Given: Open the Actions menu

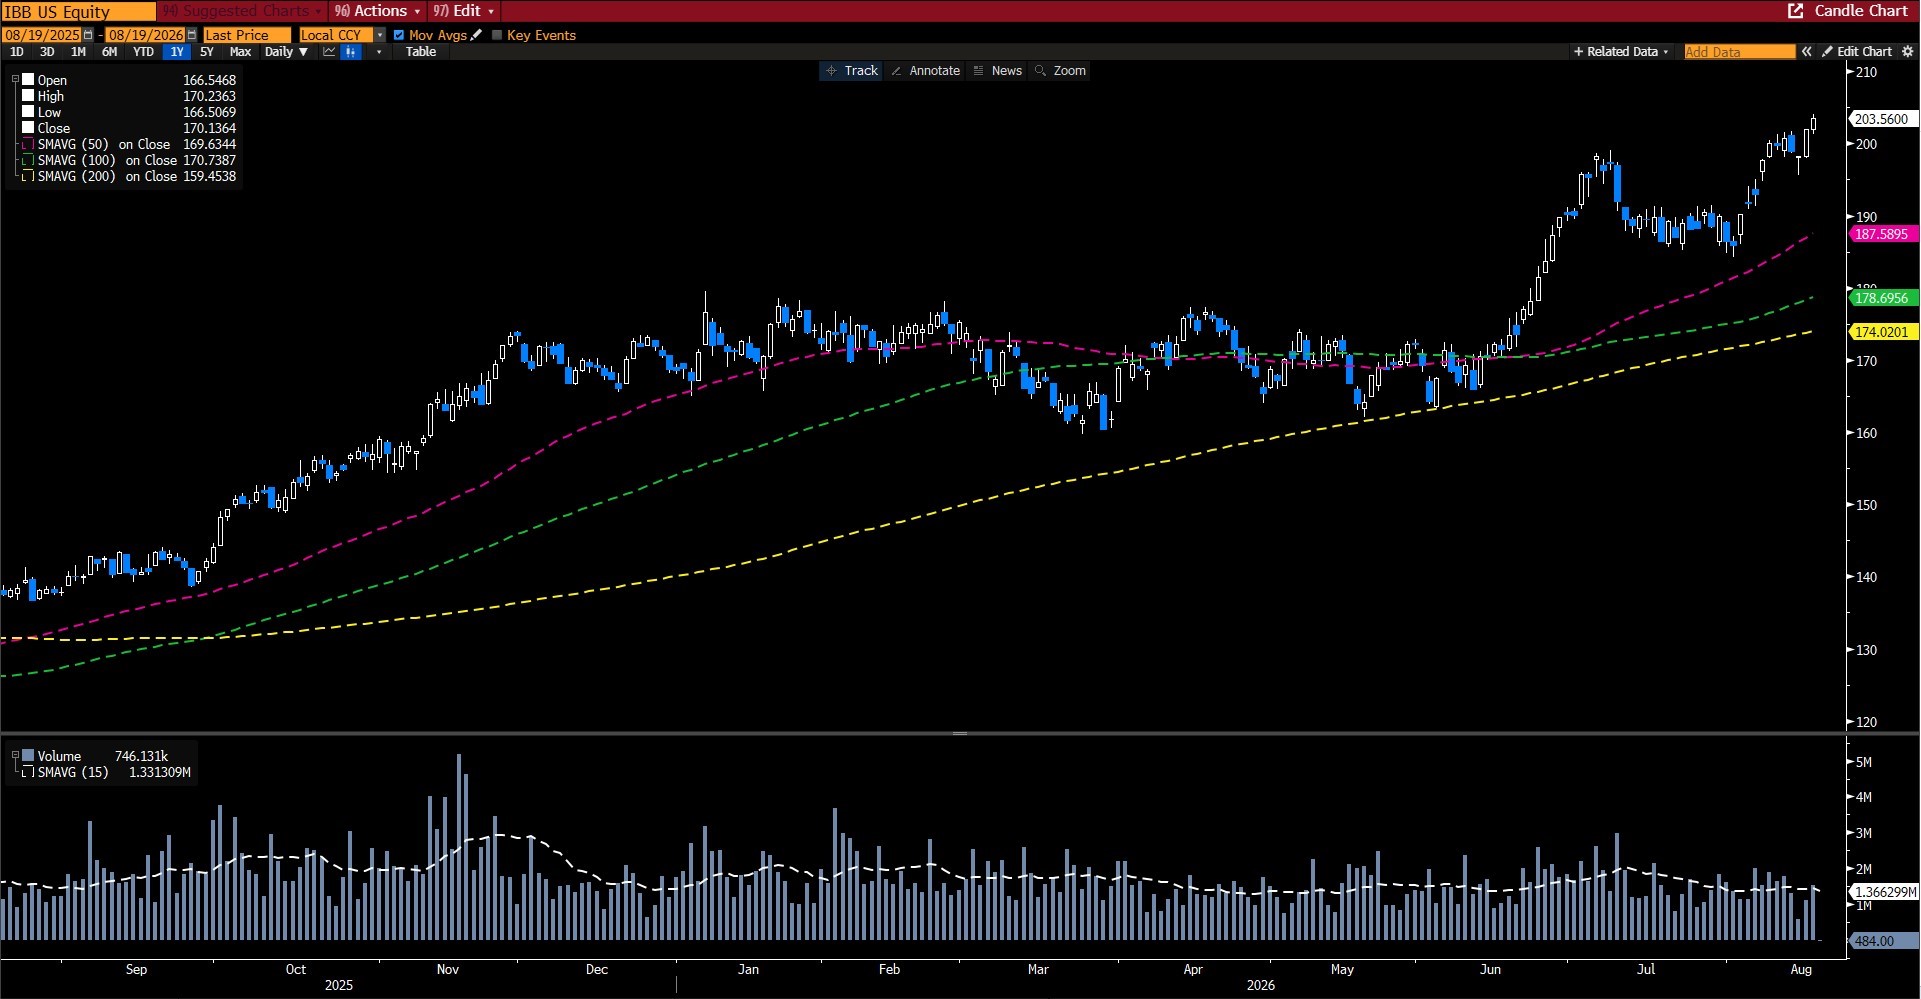Looking at the screenshot, I should pyautogui.click(x=377, y=11).
